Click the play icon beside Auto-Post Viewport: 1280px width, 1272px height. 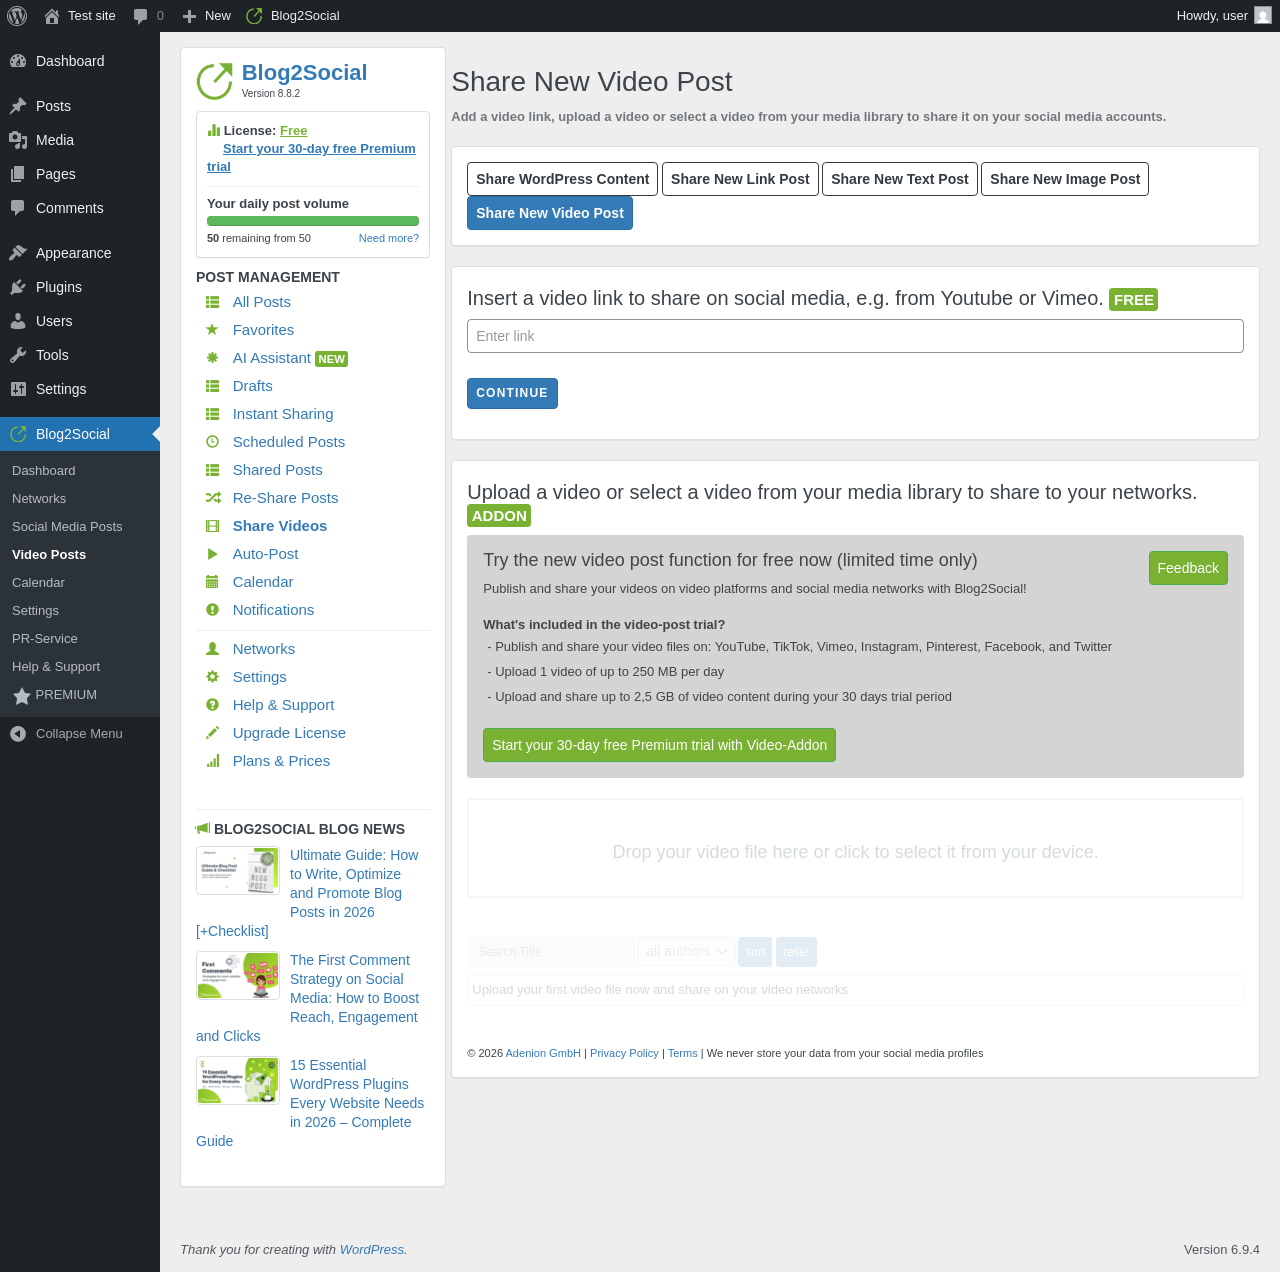click(x=212, y=554)
